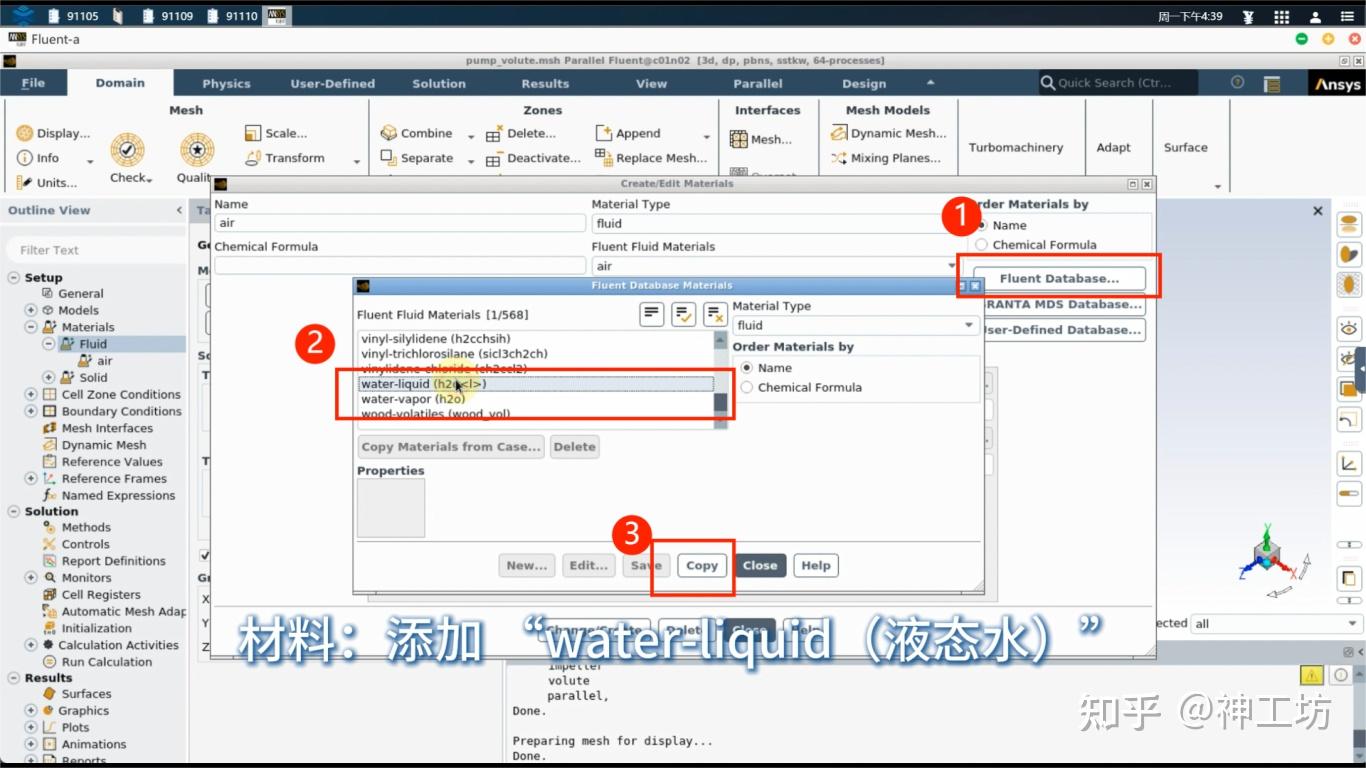Image resolution: width=1366 pixels, height=768 pixels.
Task: Select Chemical Formula ordering in Create/Edit Materials
Action: click(x=981, y=245)
